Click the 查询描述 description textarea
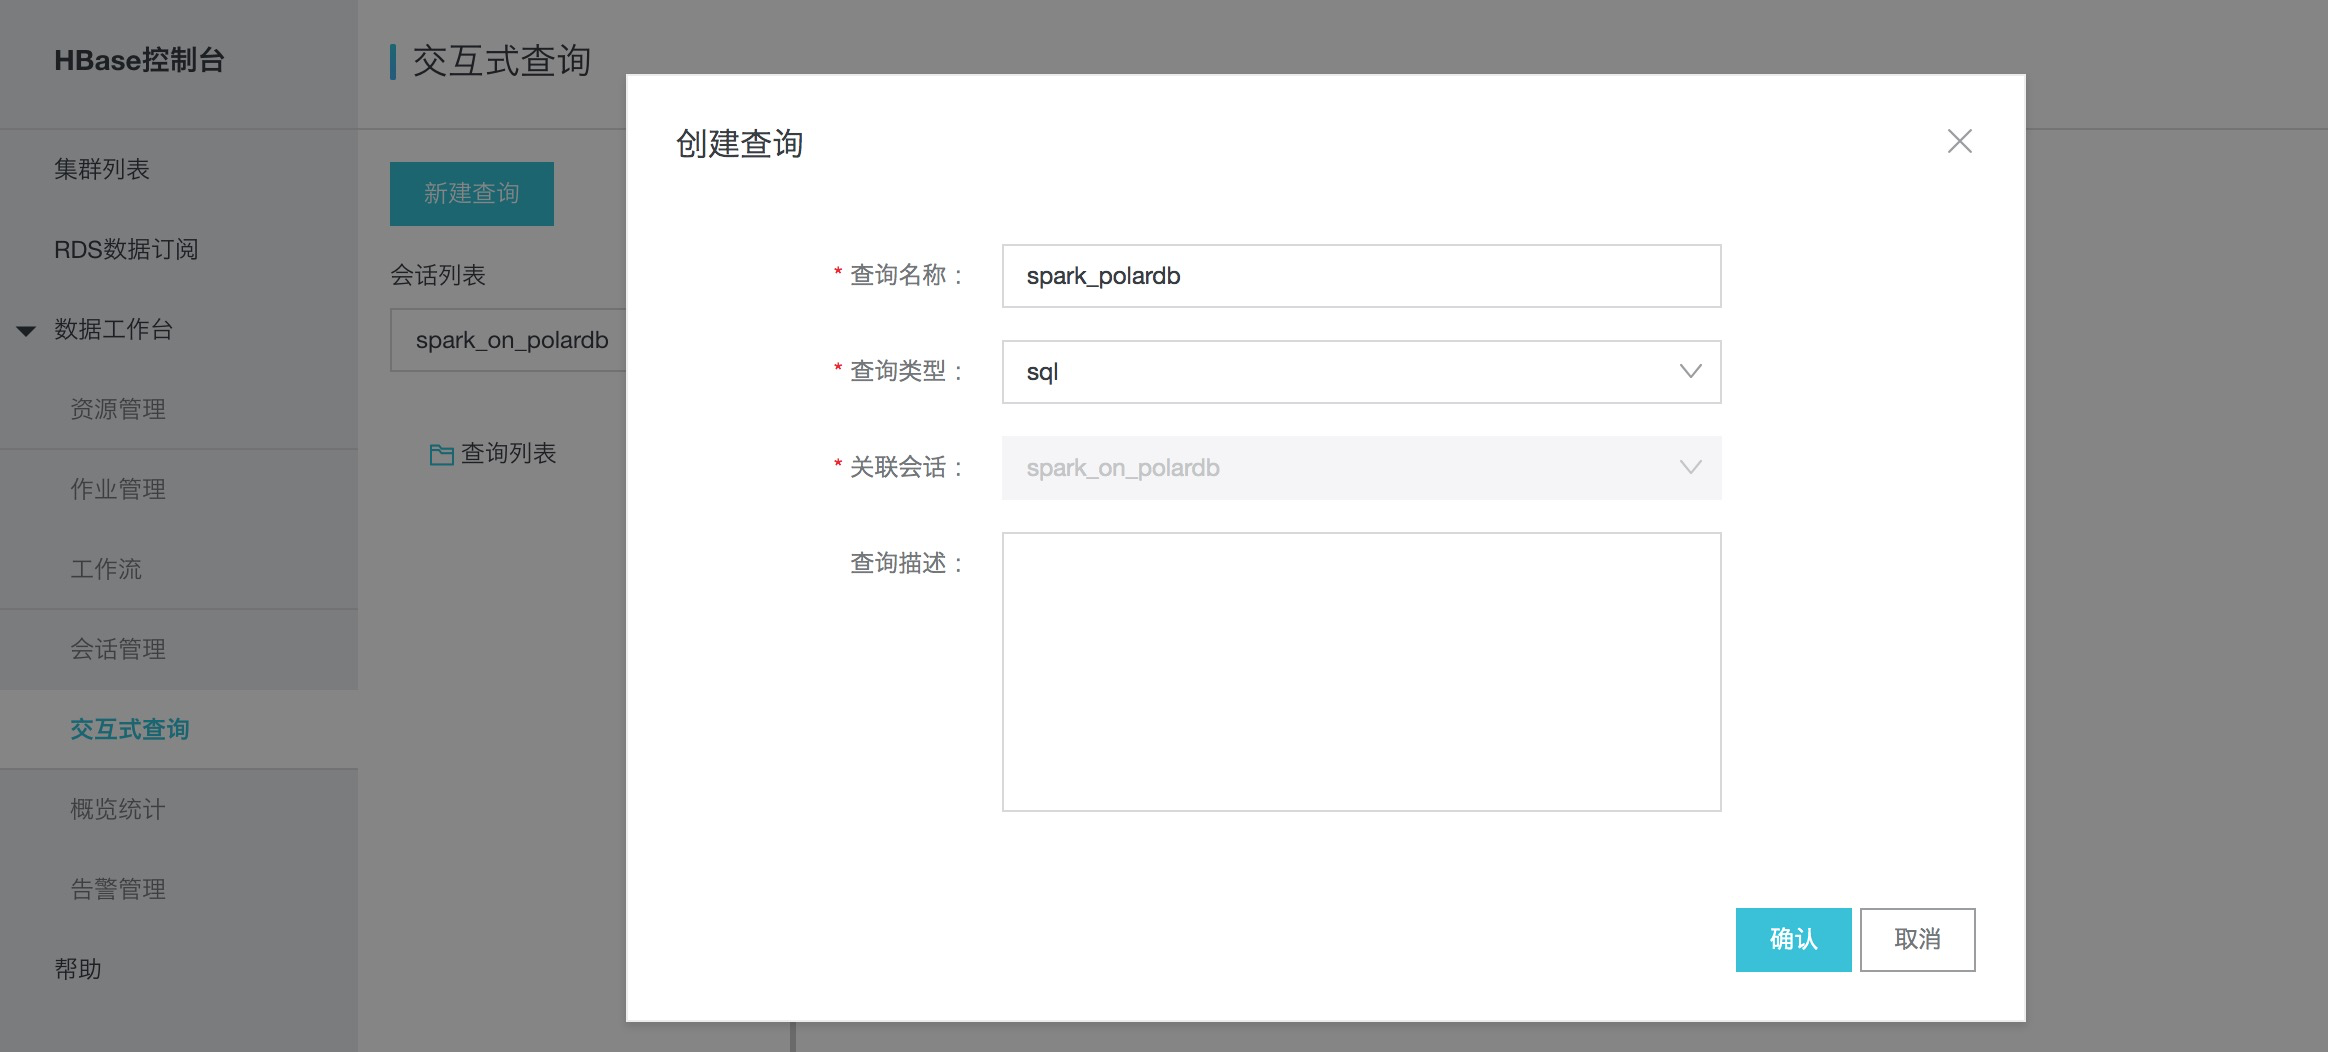The width and height of the screenshot is (2328, 1052). coord(1360,672)
